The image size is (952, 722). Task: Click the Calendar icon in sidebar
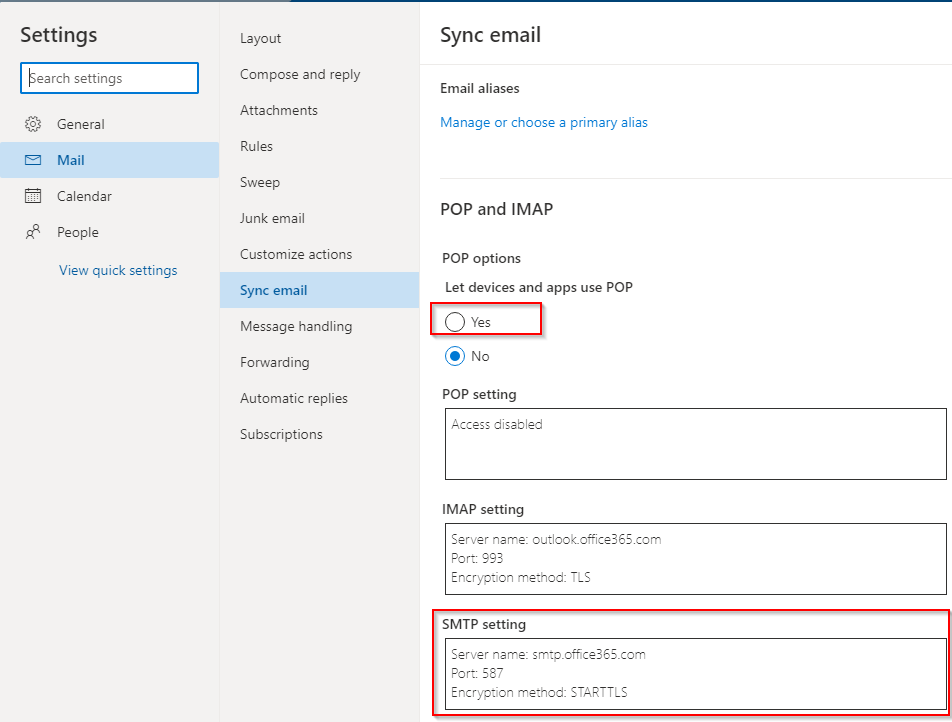[x=33, y=196]
